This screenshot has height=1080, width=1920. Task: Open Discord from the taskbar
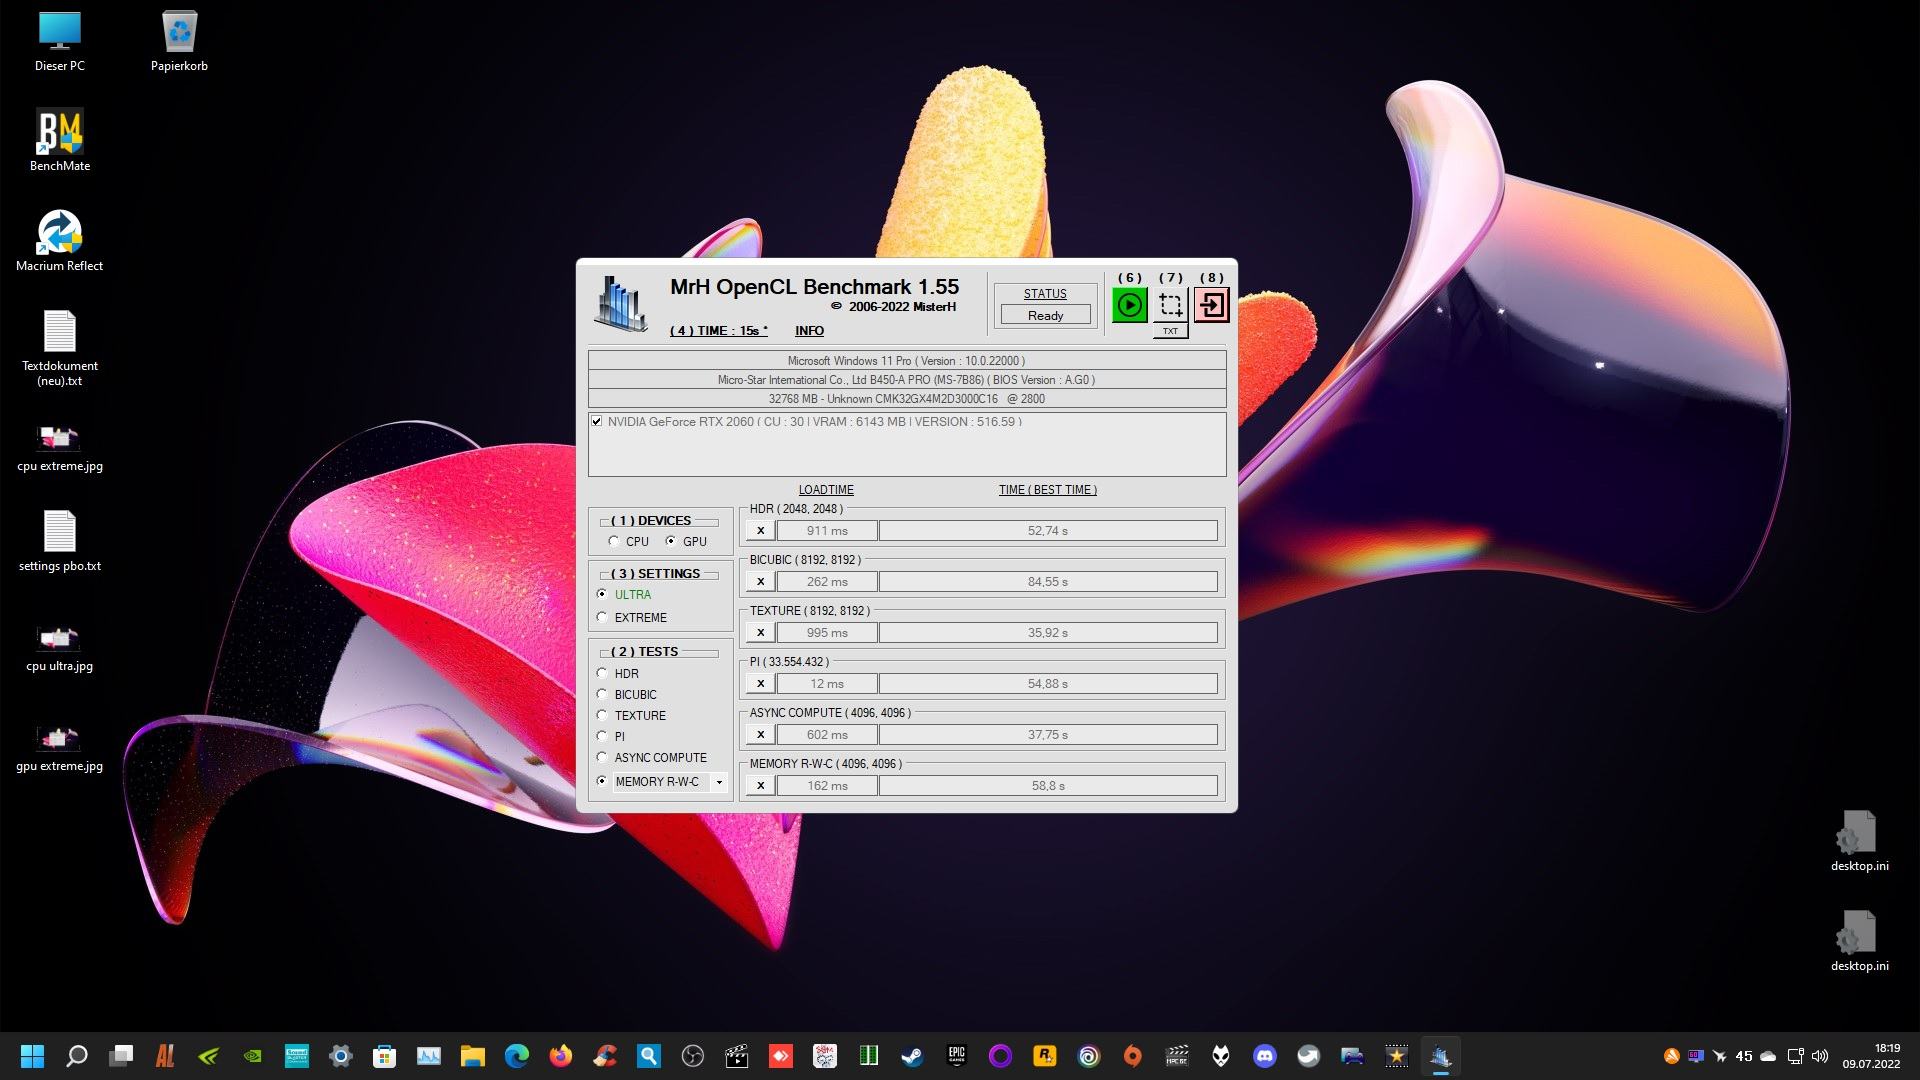[x=1264, y=1056]
